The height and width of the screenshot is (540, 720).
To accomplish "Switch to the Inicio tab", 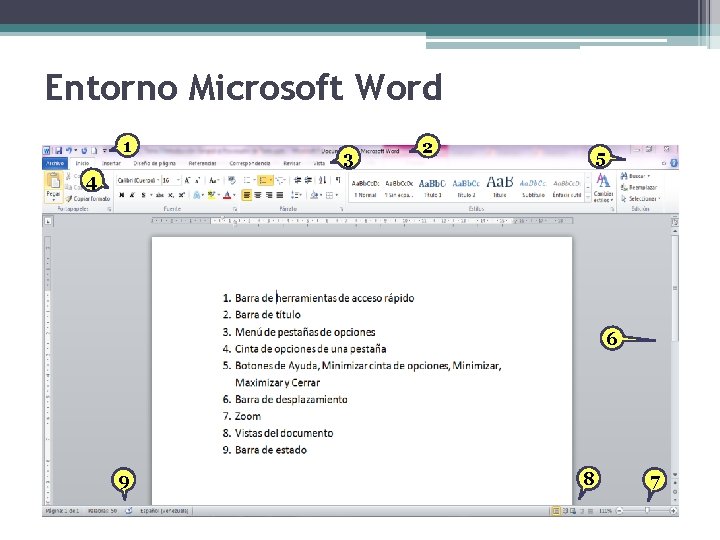I will point(82,163).
